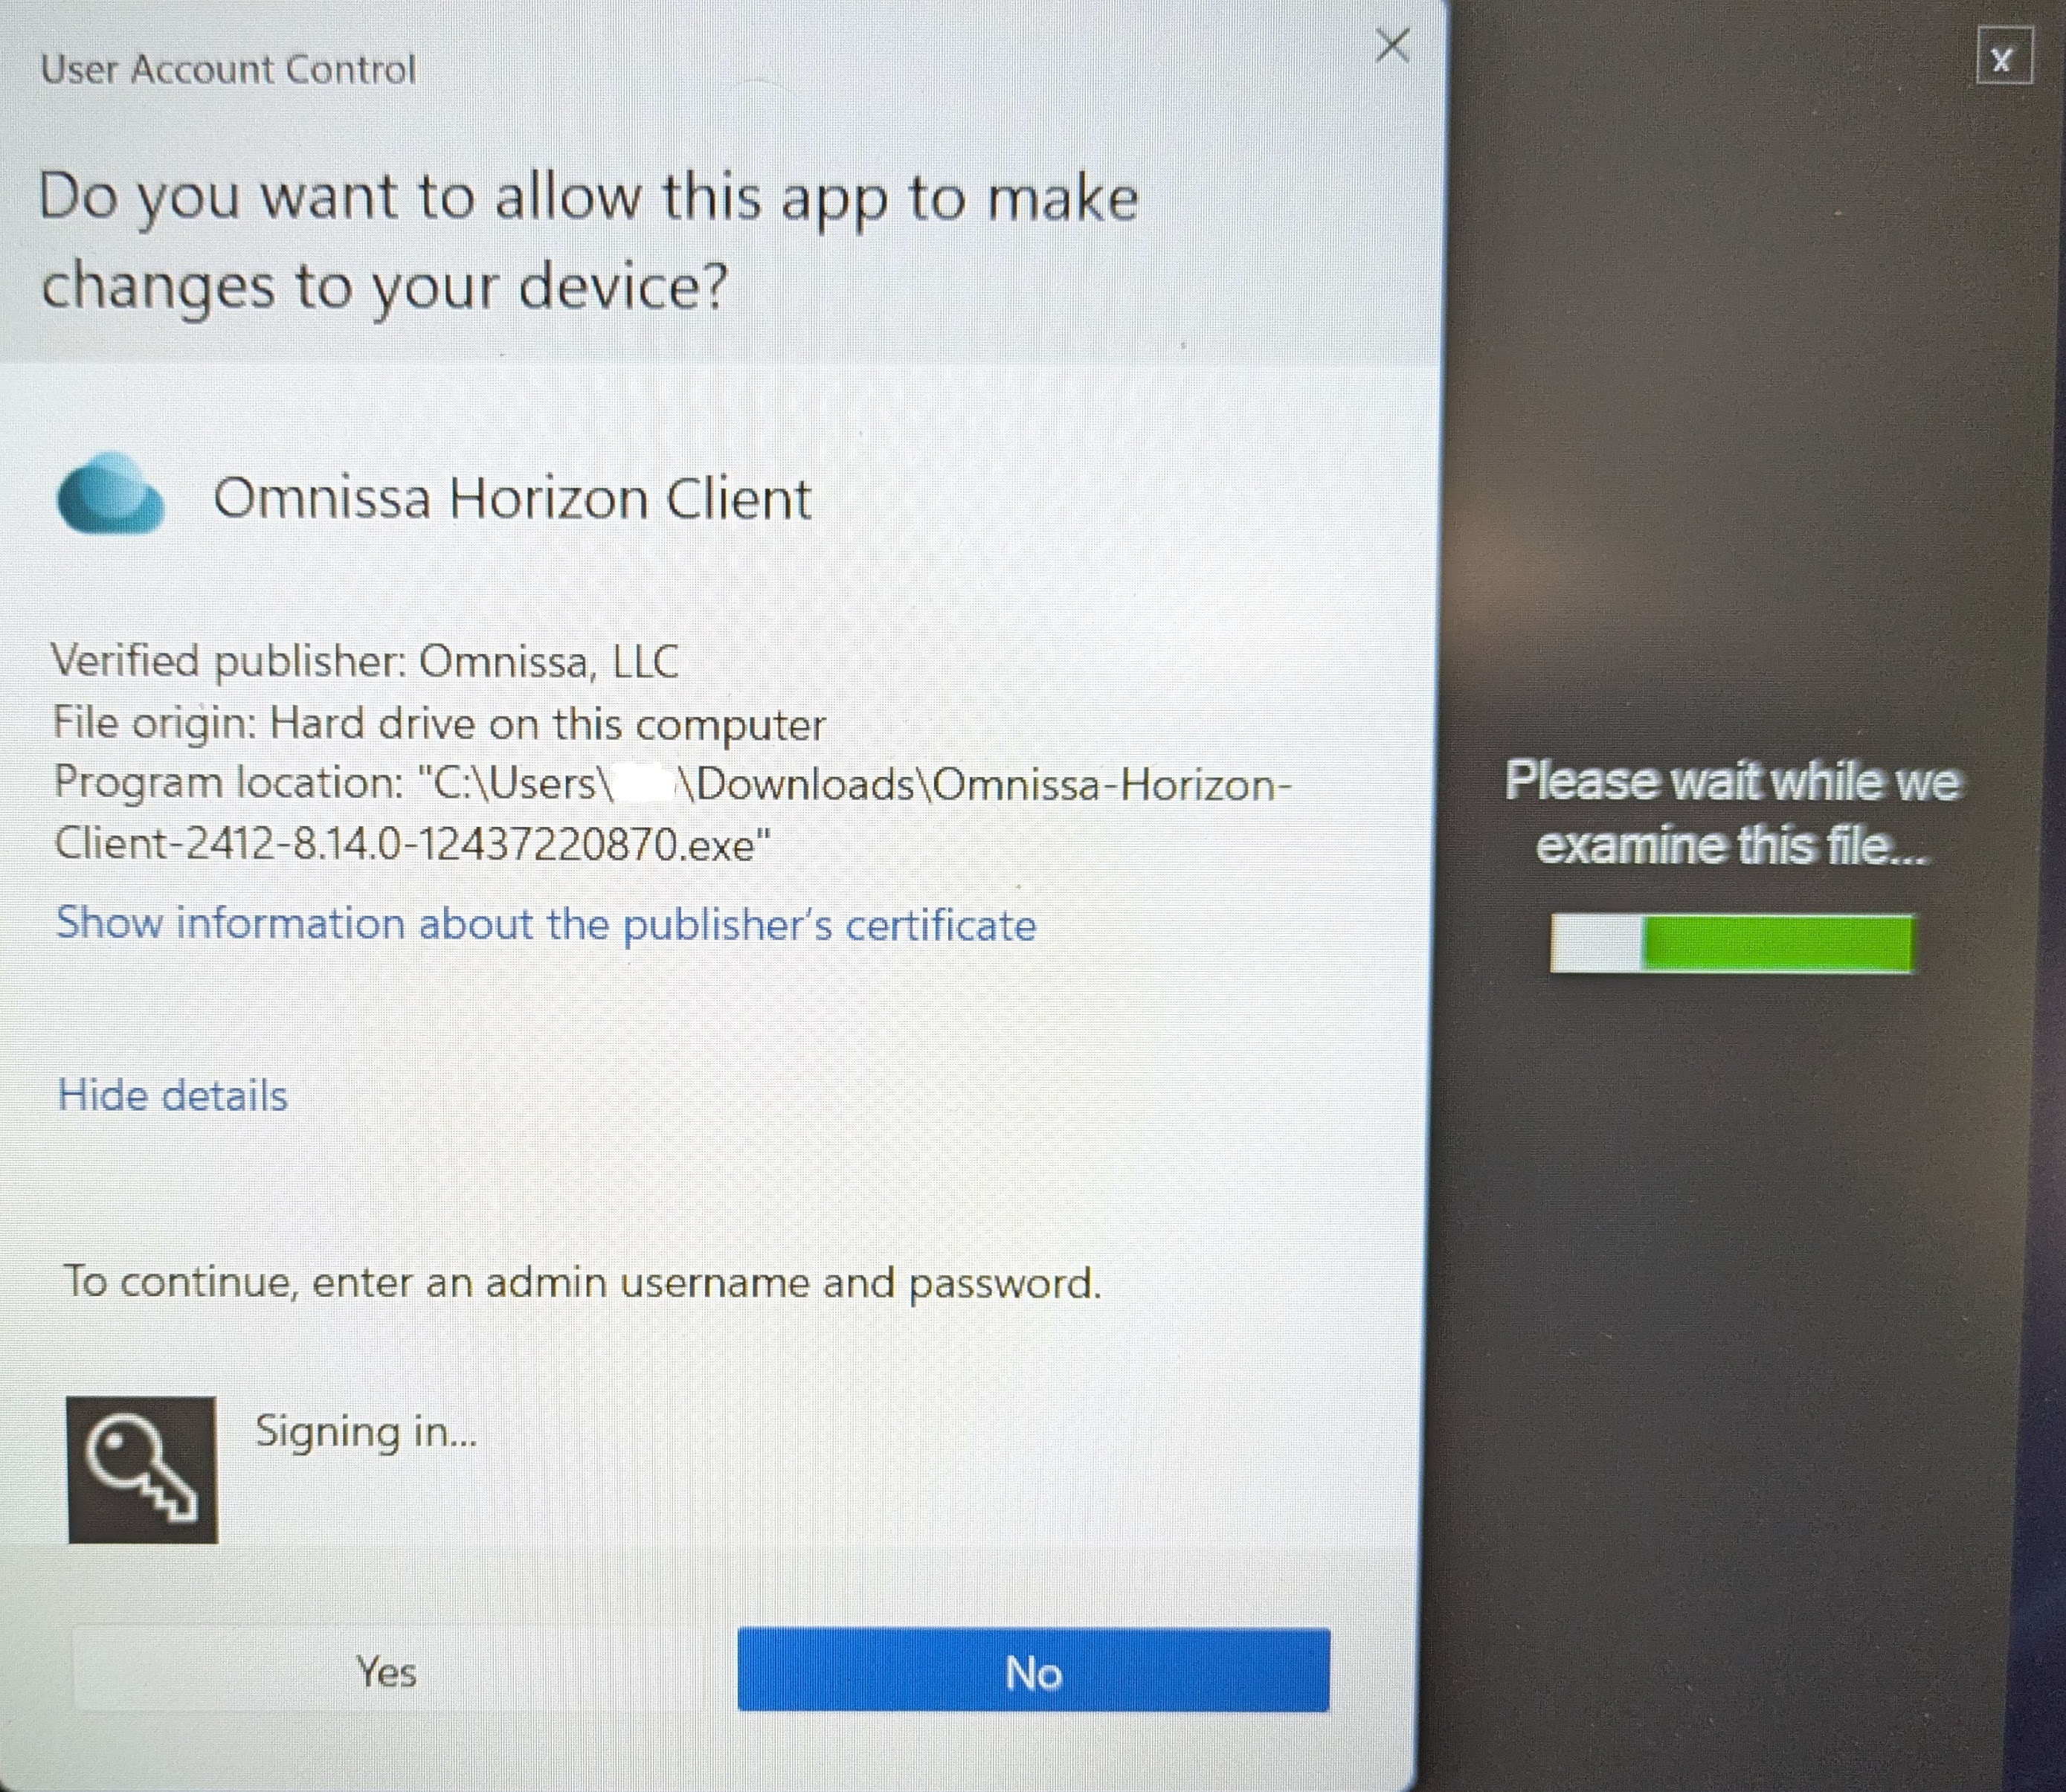This screenshot has height=1792, width=2066.
Task: Close the User Account Control dialog
Action: (1392, 46)
